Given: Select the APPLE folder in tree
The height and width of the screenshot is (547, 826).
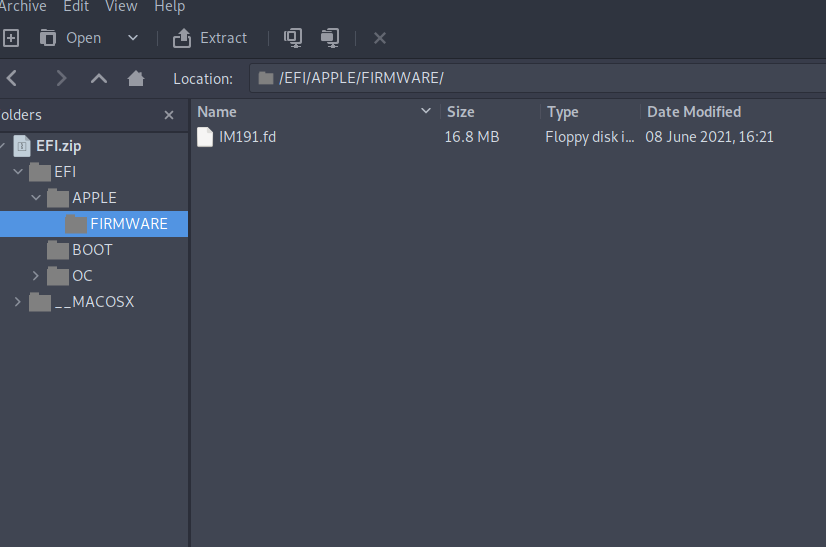Looking at the screenshot, I should click(94, 198).
